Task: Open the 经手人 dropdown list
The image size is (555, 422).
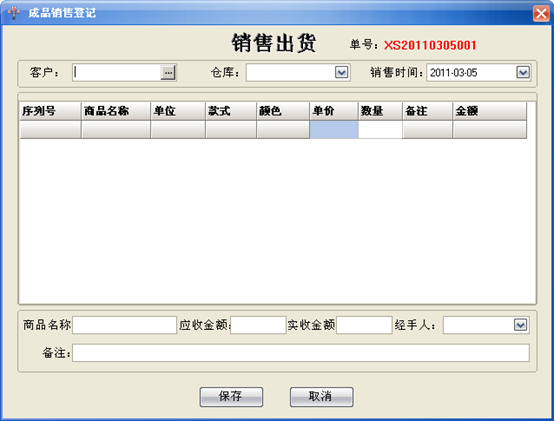Action: 520,325
